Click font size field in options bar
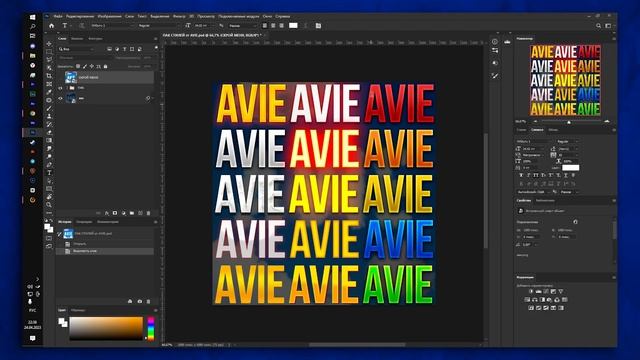This screenshot has height=360, width=640. point(204,26)
